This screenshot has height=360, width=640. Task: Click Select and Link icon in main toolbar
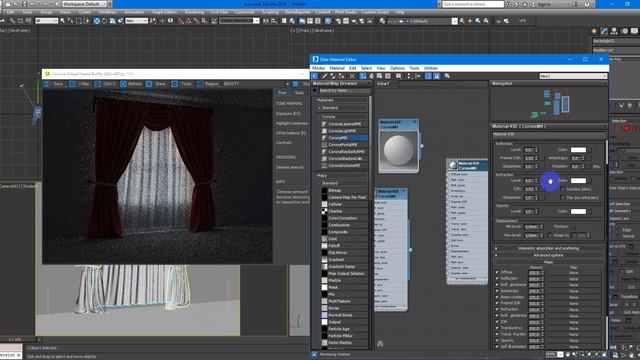(12, 21)
